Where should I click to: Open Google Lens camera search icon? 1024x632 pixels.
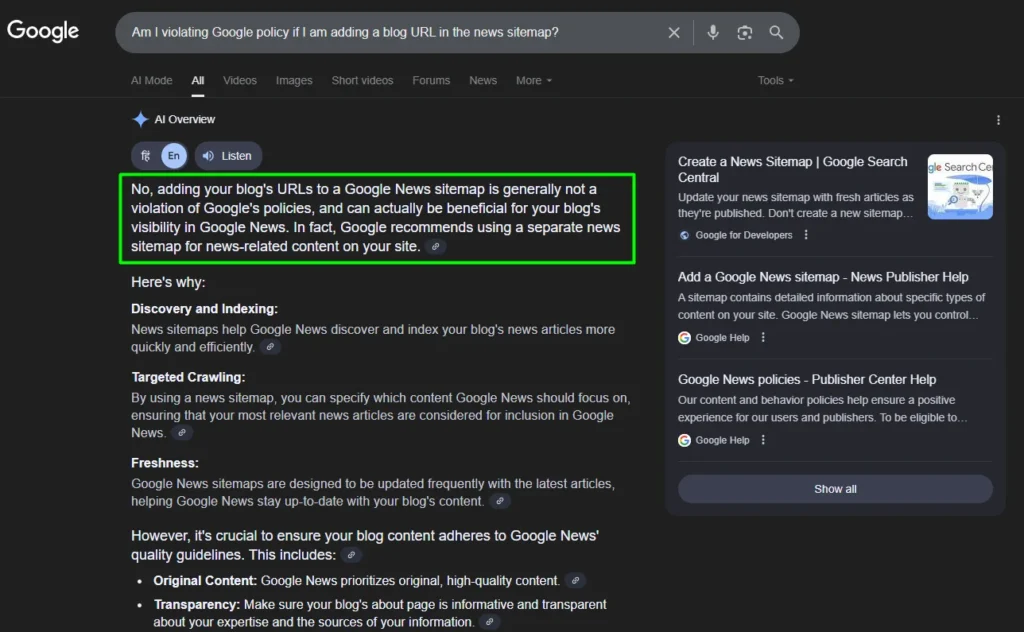coord(744,33)
